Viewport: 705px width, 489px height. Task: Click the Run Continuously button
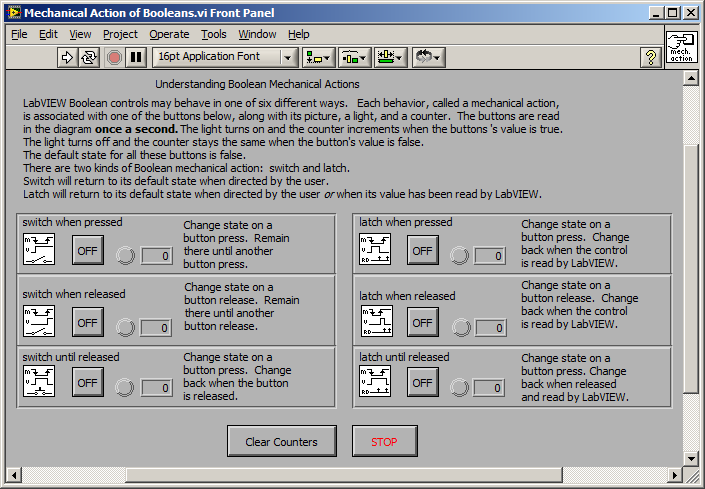coord(89,57)
